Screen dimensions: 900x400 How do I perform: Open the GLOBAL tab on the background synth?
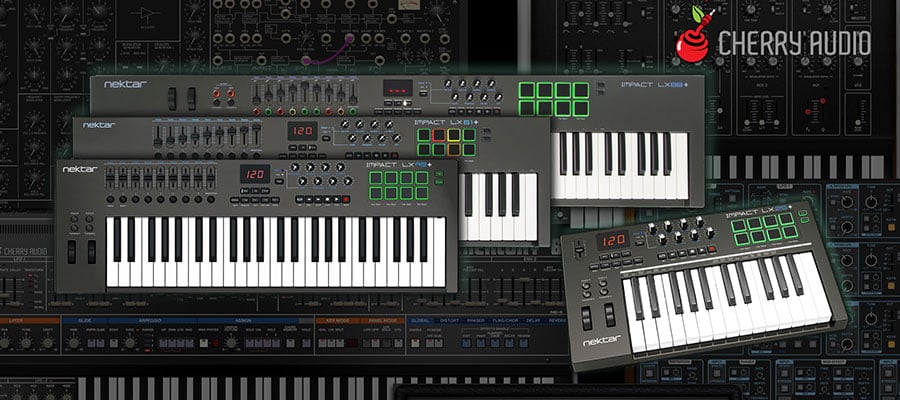(x=420, y=321)
